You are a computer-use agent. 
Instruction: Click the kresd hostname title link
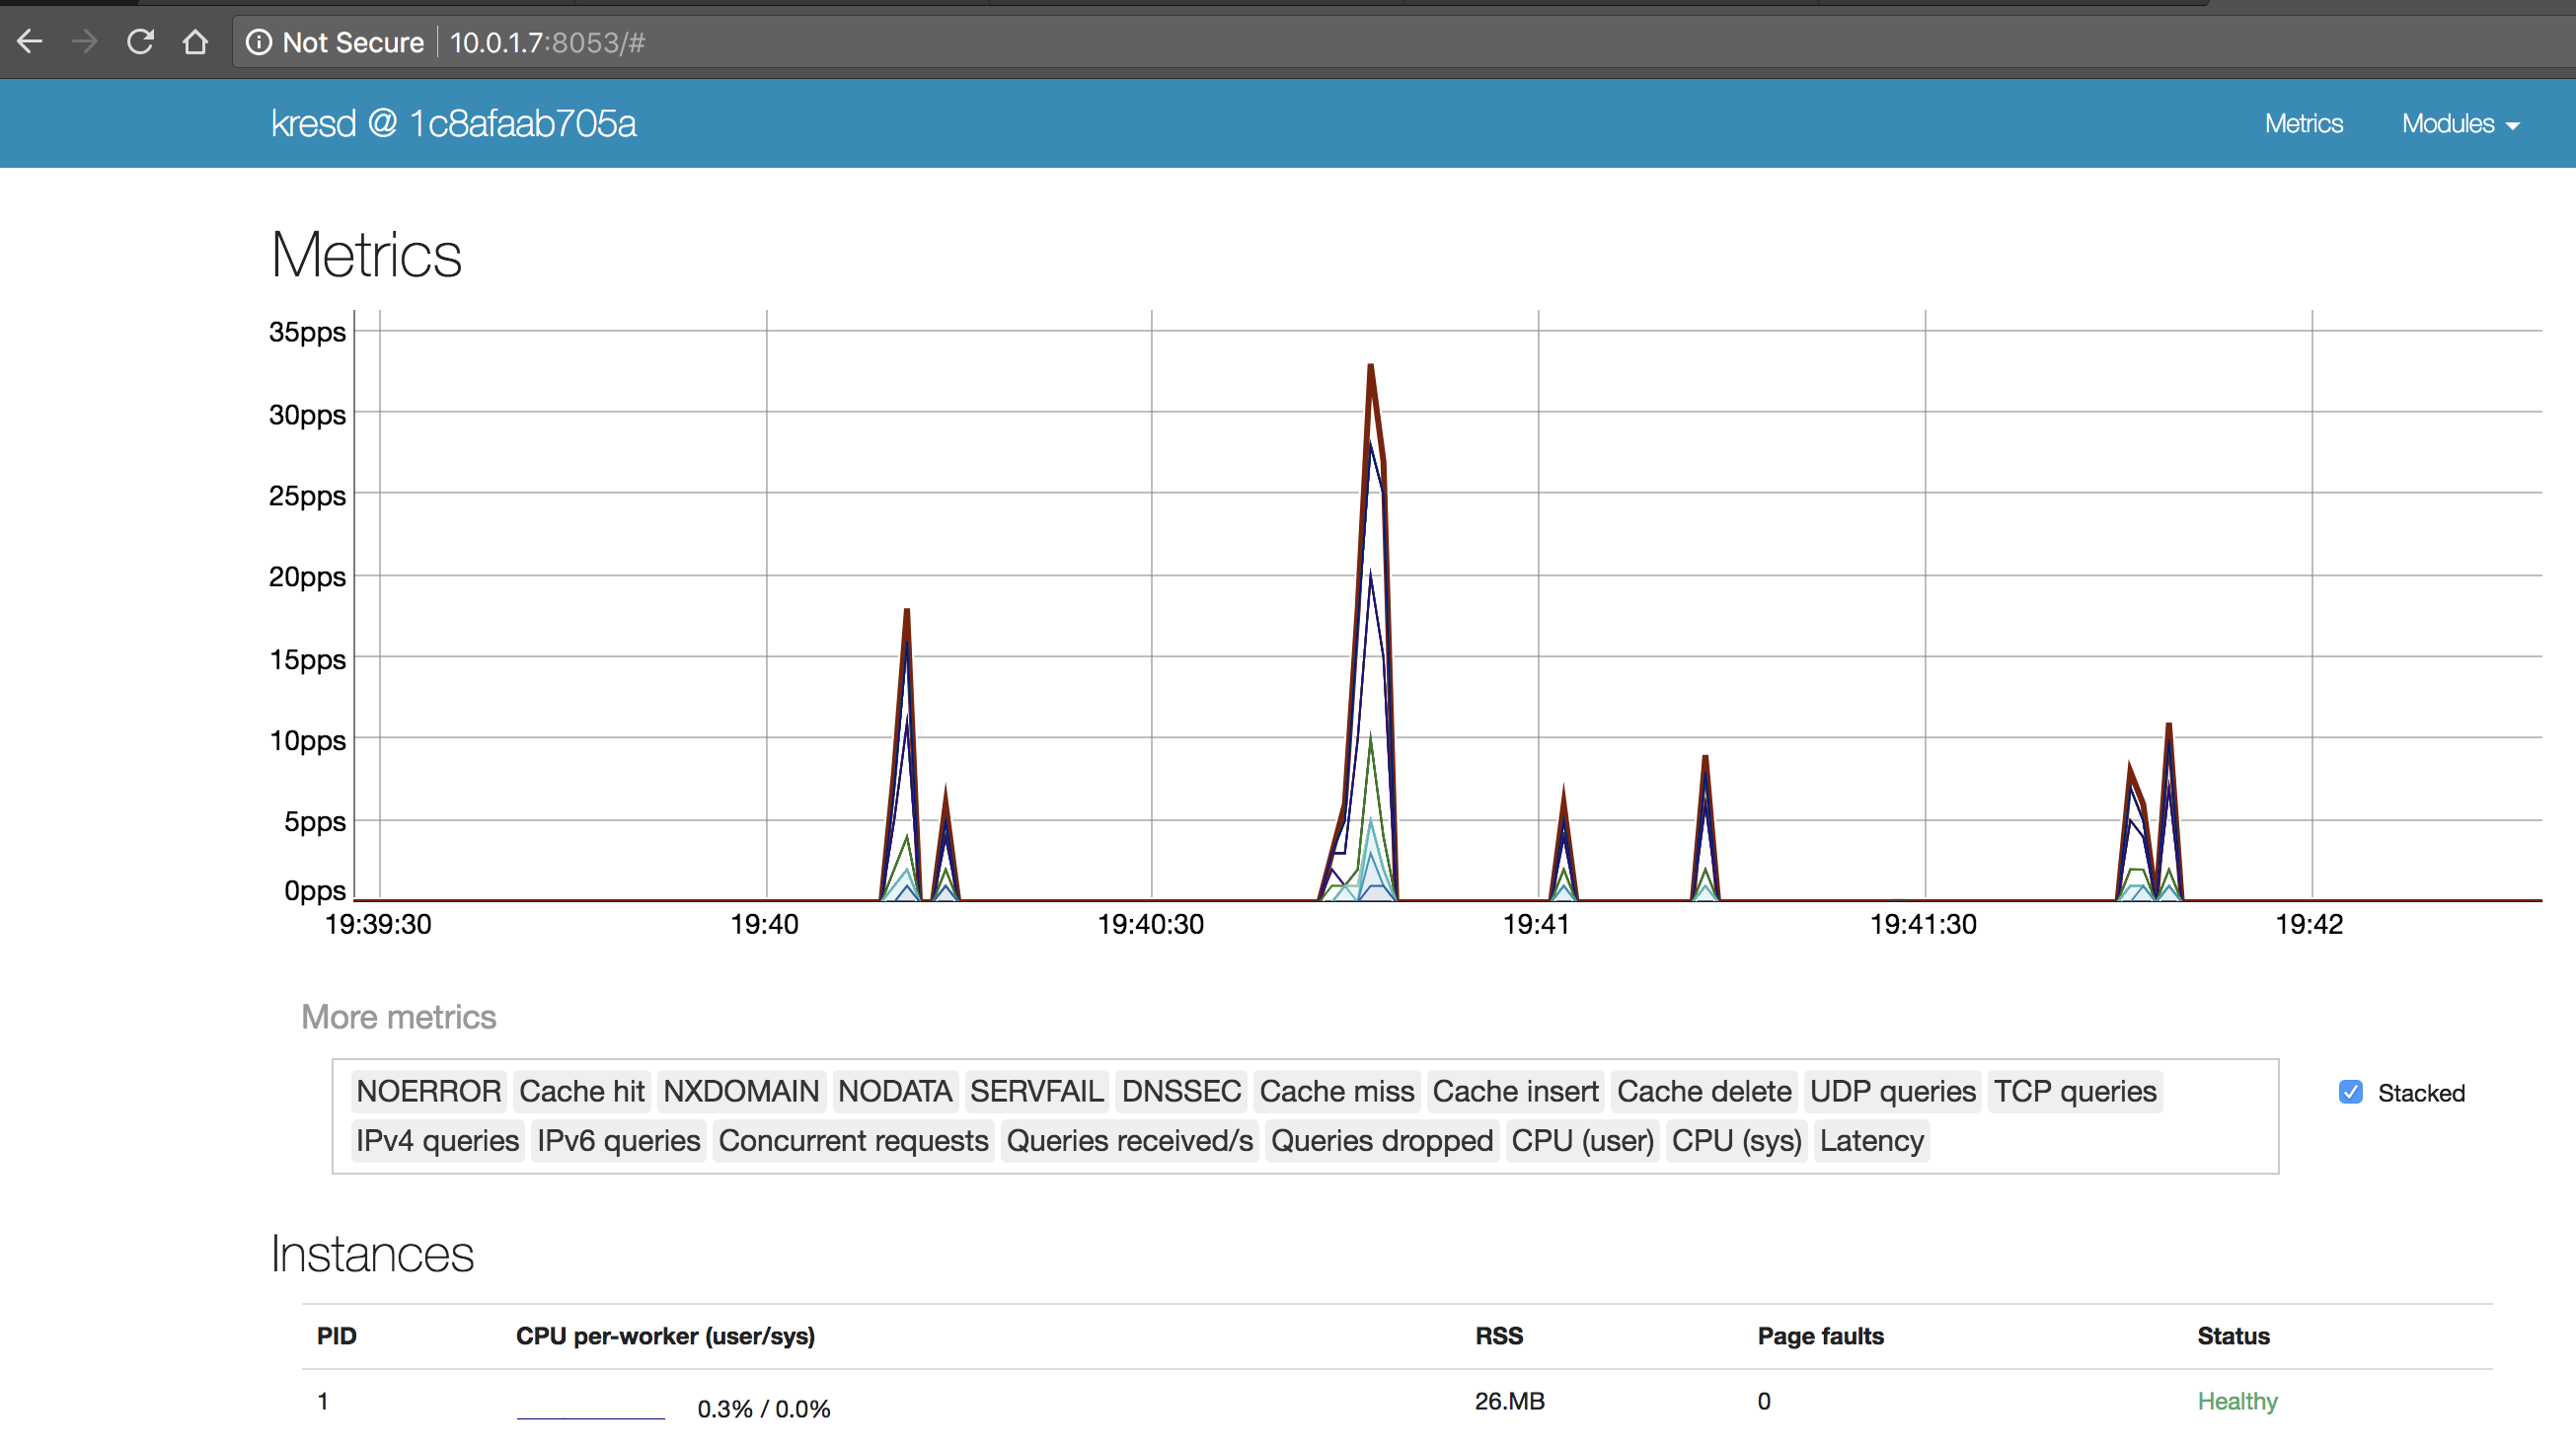pos(453,123)
